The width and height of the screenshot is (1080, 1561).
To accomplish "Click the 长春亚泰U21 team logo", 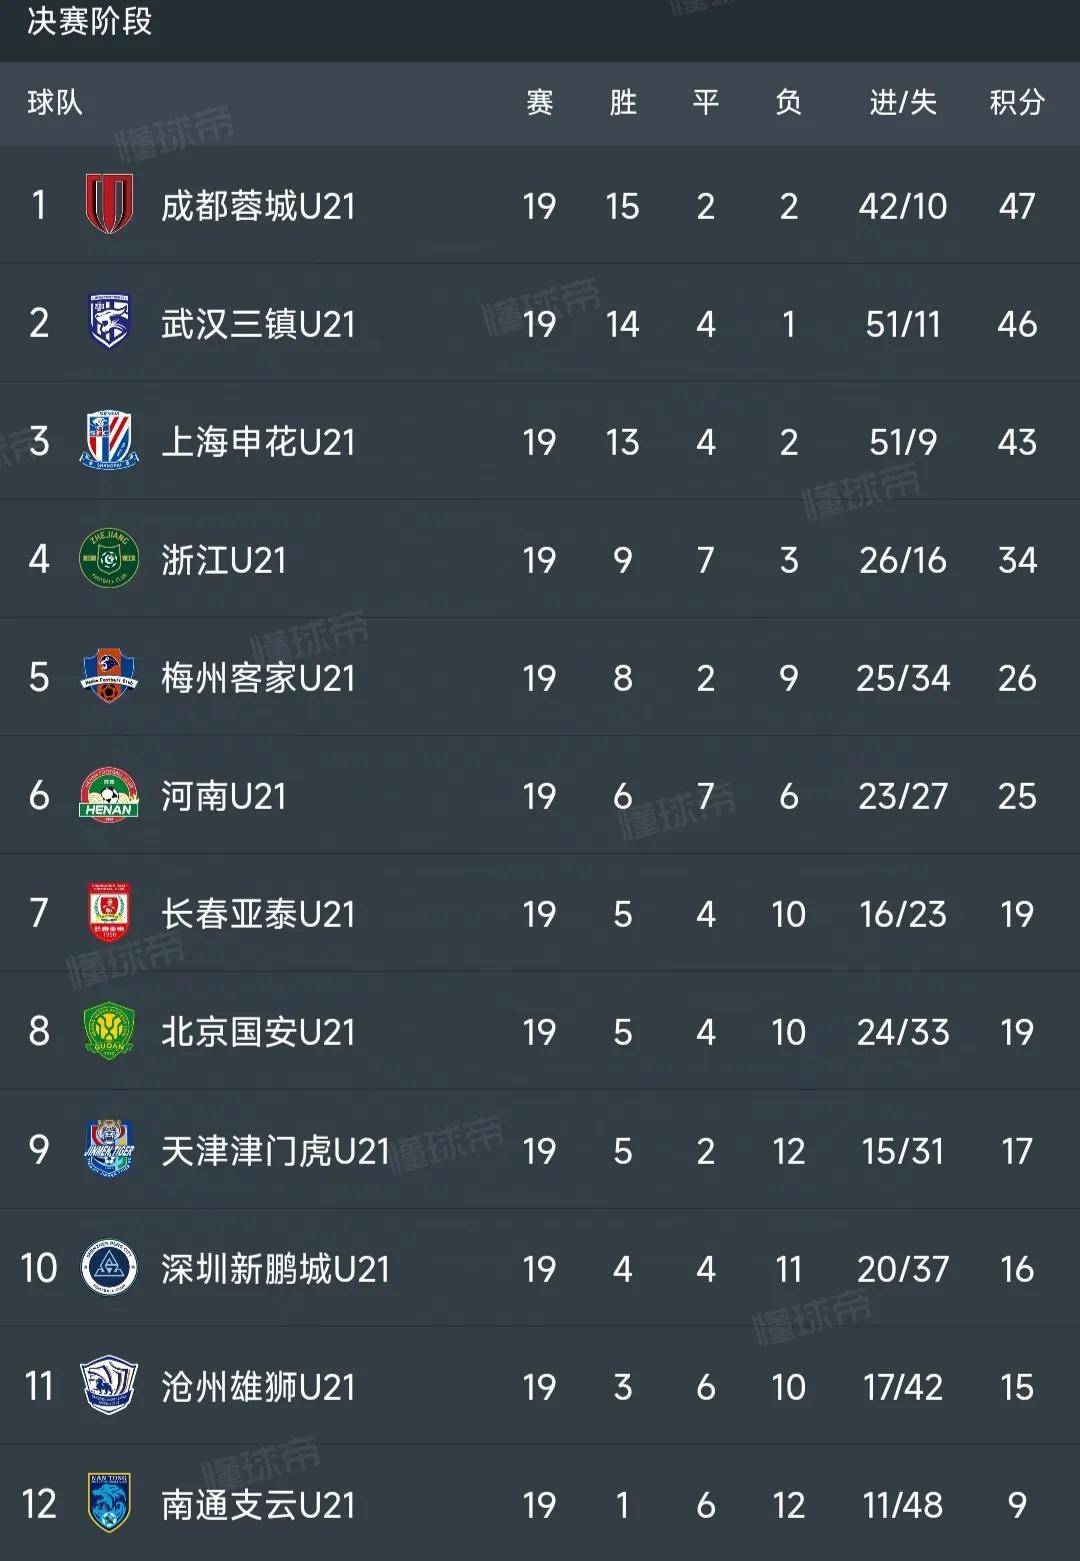I will pos(110,913).
